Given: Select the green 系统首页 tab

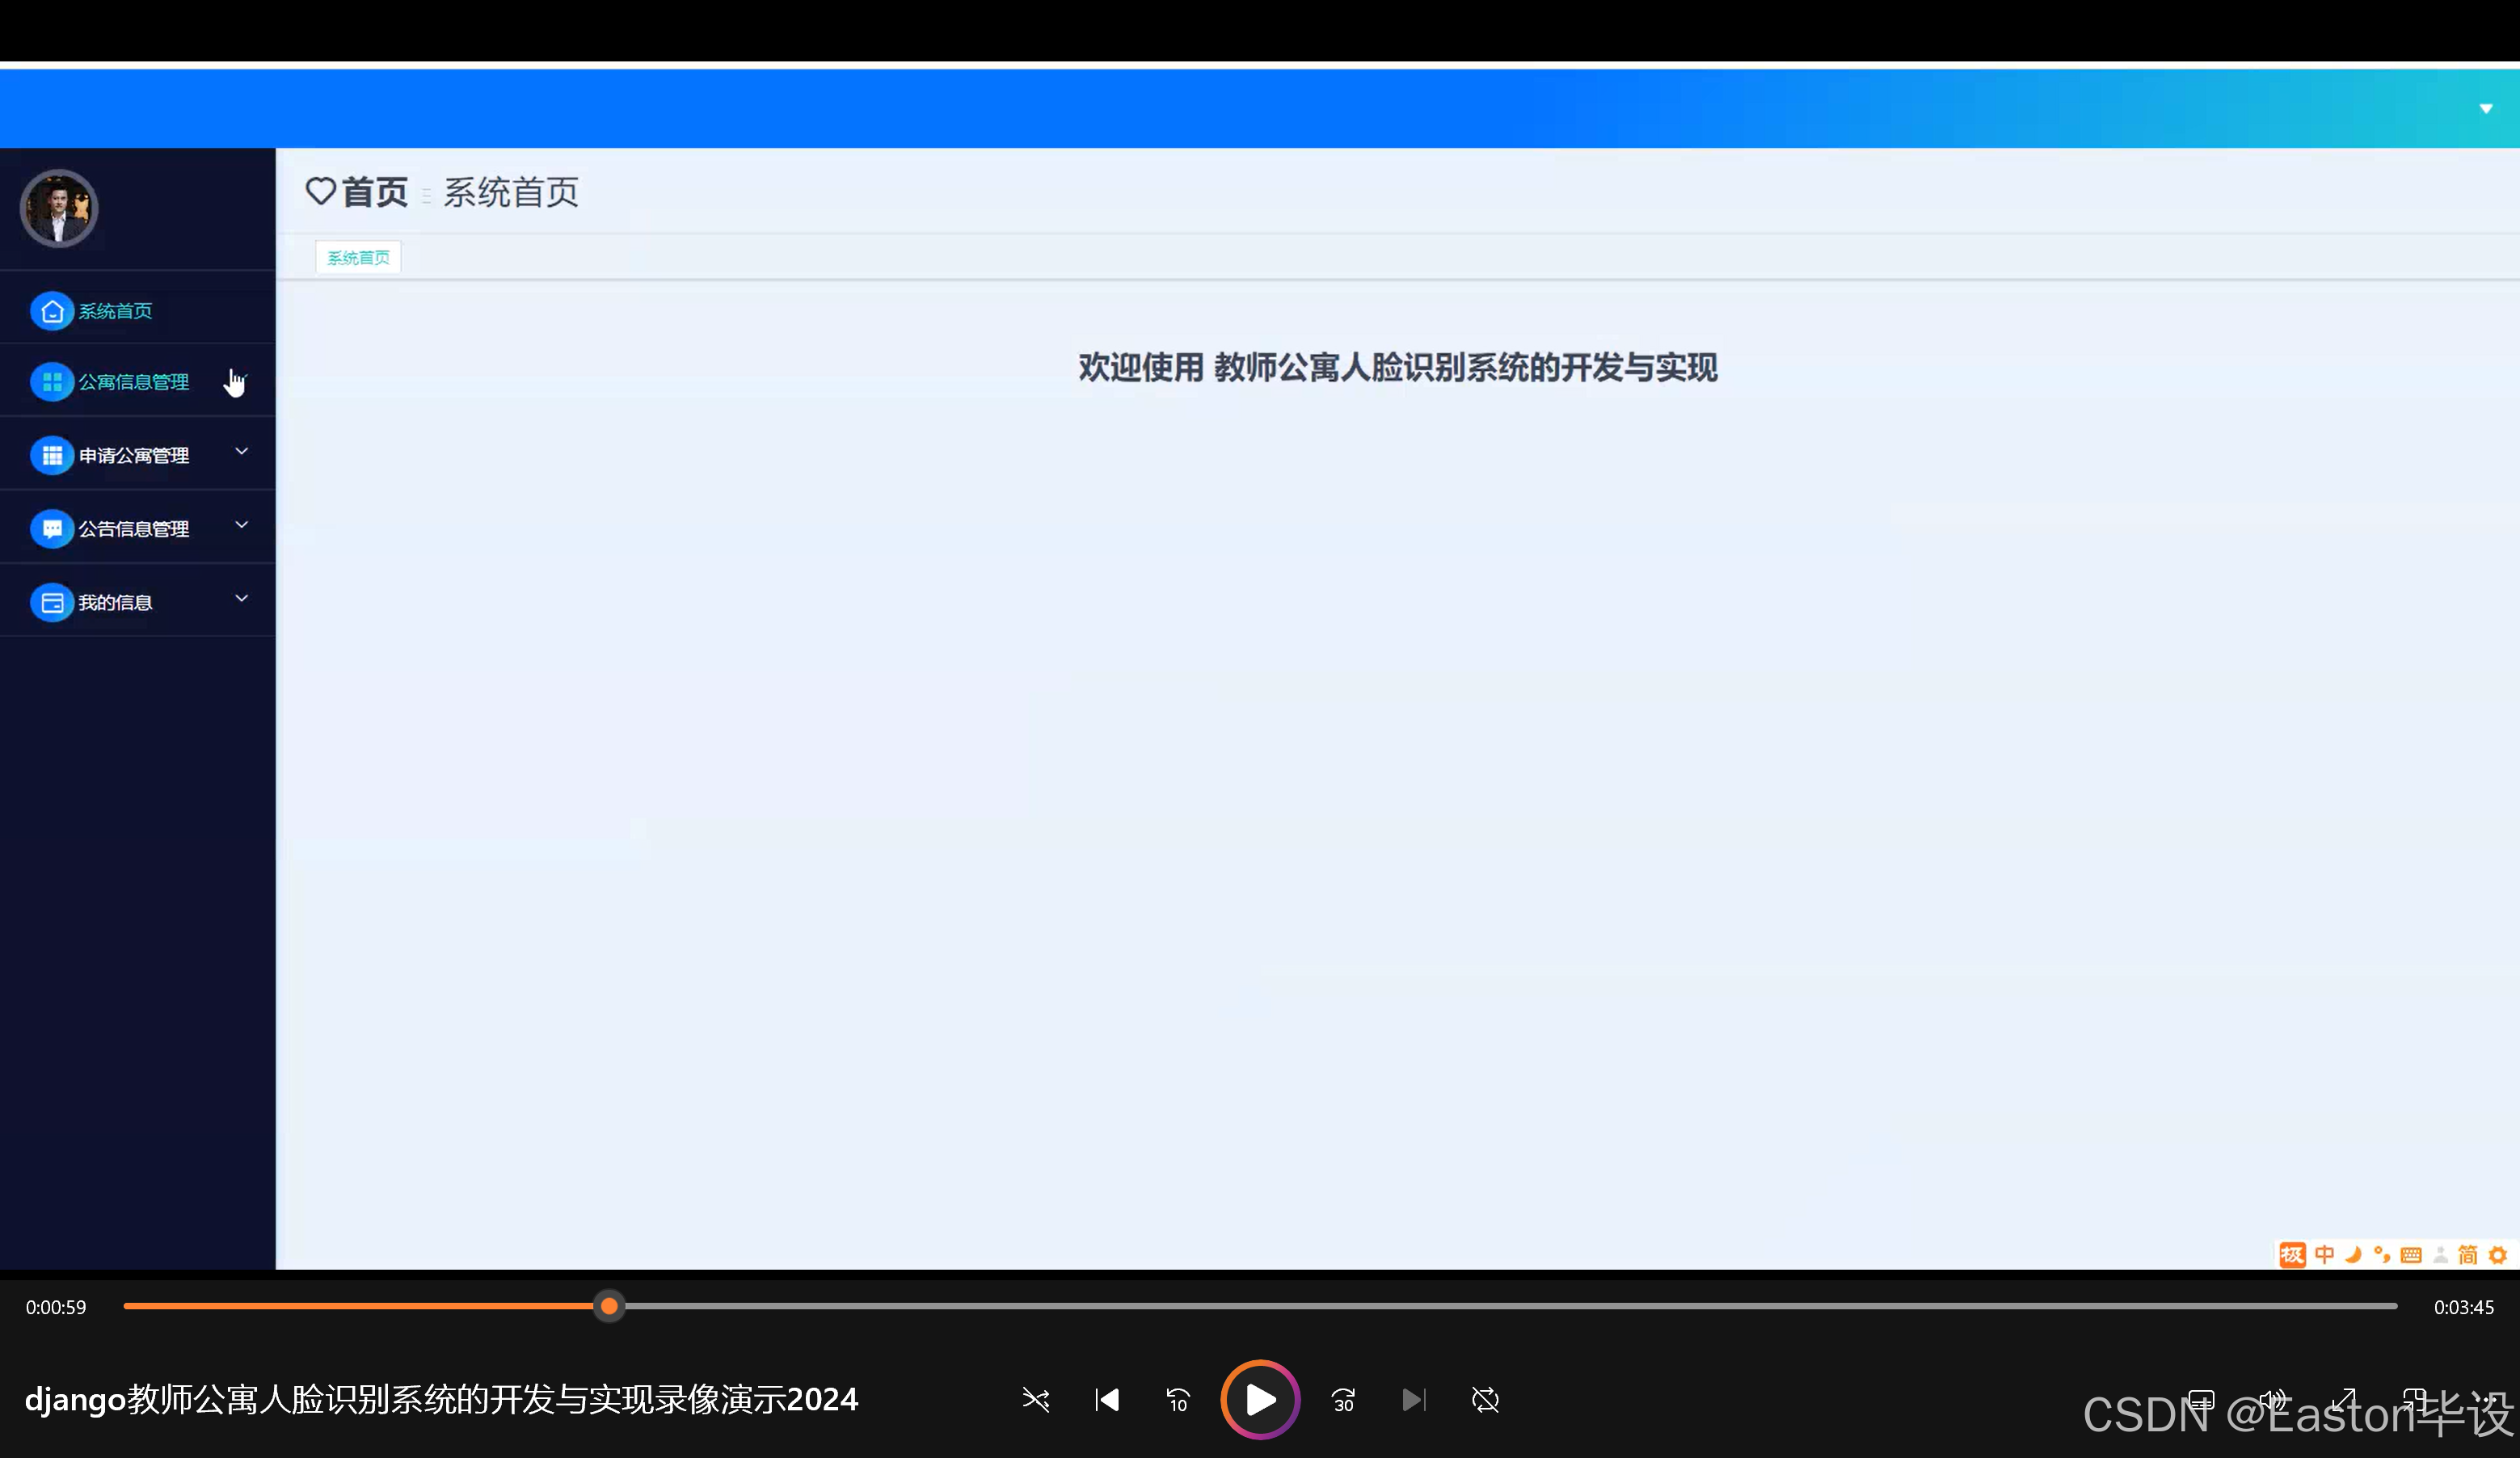Looking at the screenshot, I should 358,257.
